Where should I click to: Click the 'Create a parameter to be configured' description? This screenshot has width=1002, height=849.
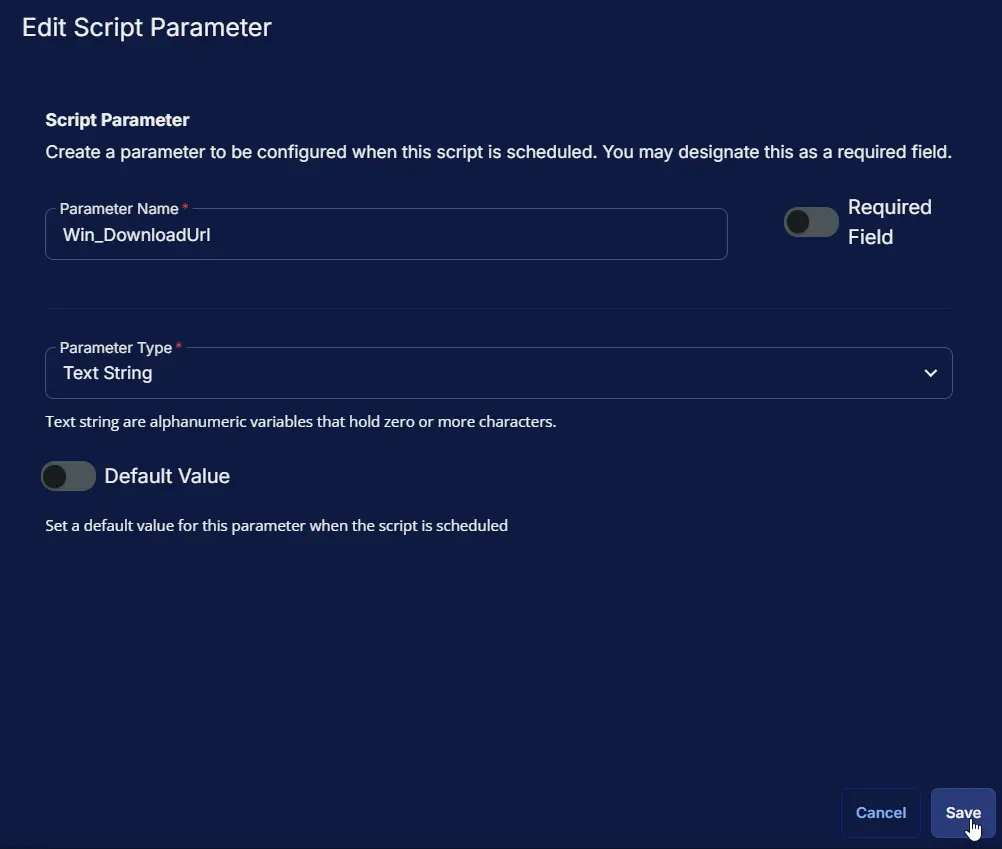498,152
